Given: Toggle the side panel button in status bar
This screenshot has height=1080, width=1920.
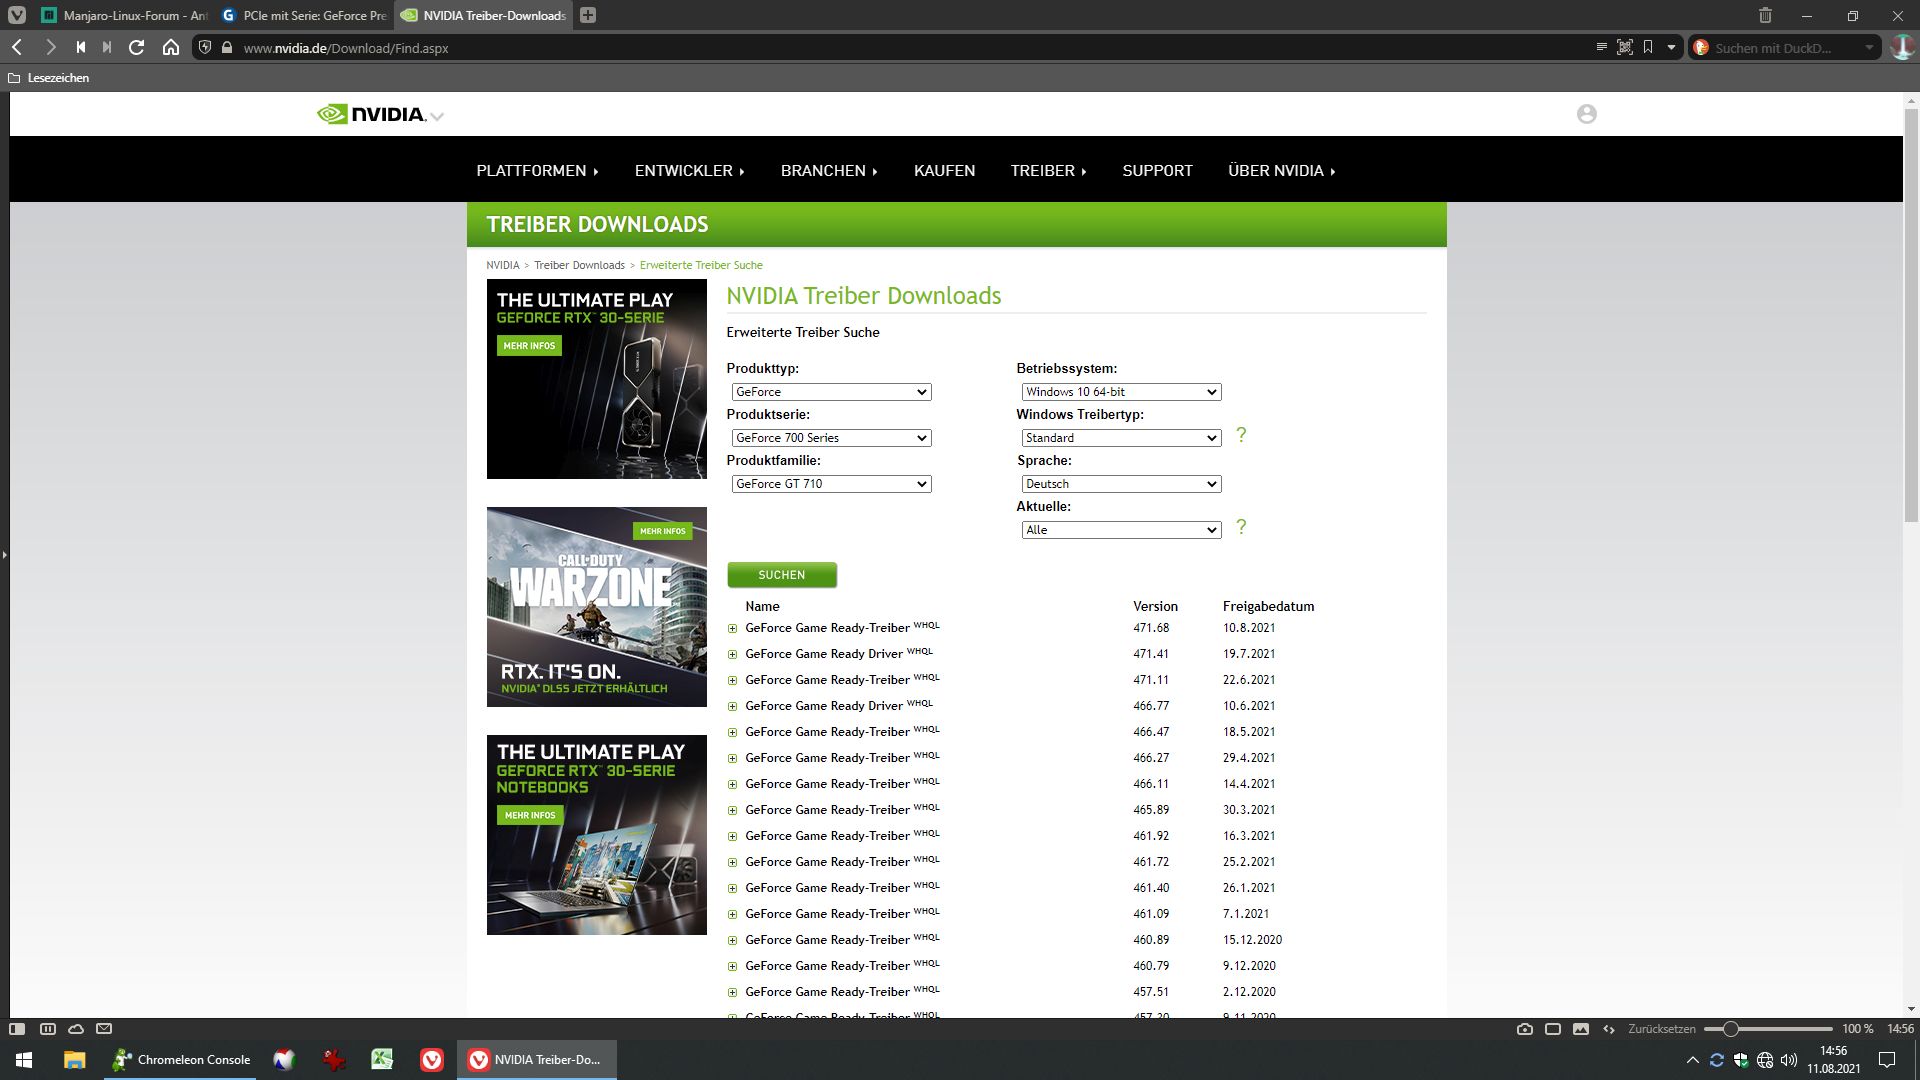Looking at the screenshot, I should coord(17,1029).
